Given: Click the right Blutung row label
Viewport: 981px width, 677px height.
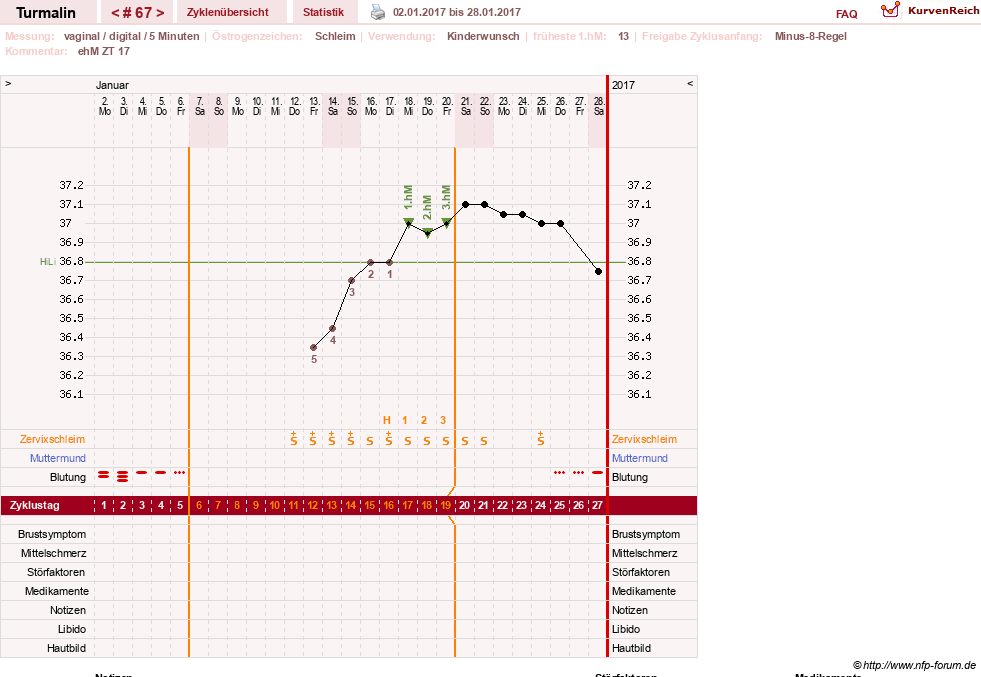Looking at the screenshot, I should pyautogui.click(x=630, y=477).
